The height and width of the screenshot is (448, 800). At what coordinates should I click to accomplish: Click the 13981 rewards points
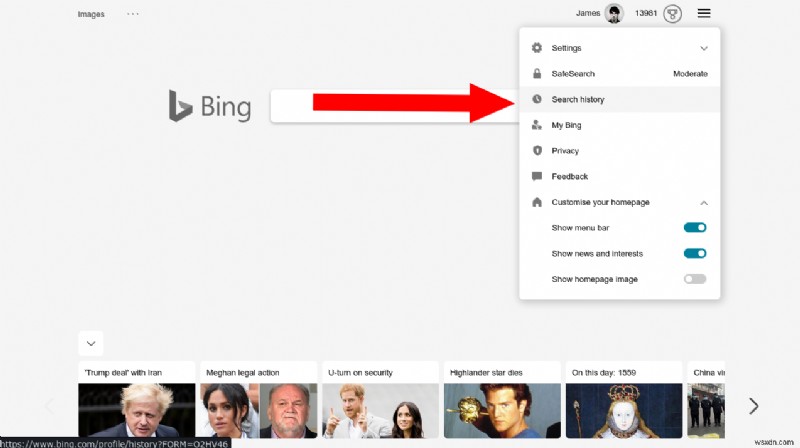(x=646, y=13)
